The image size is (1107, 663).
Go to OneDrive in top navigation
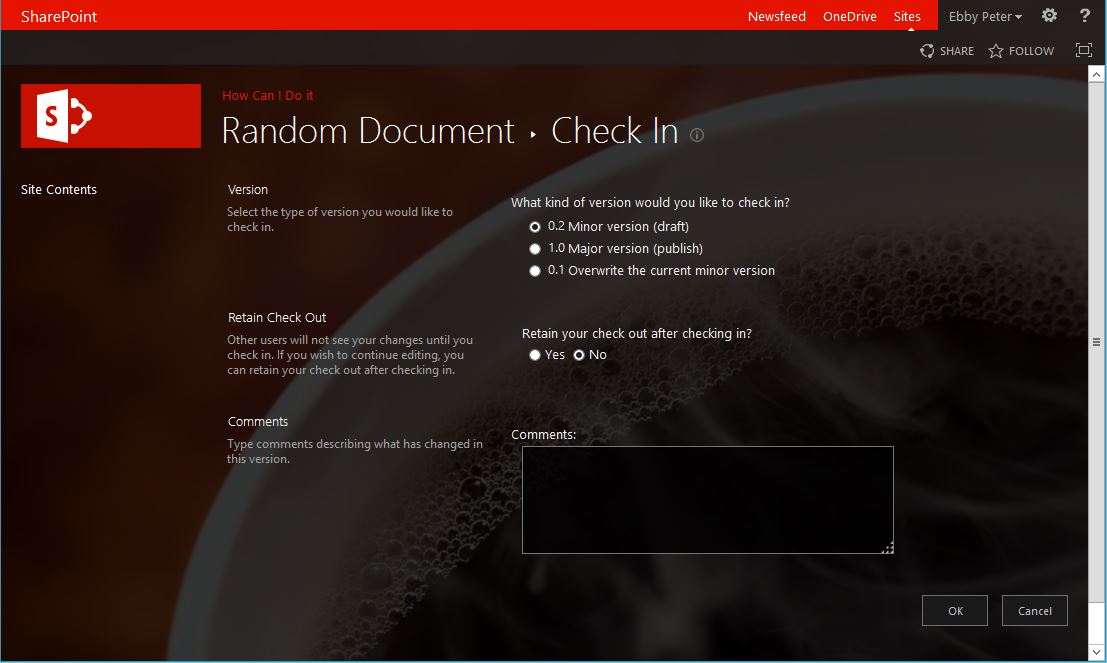(x=849, y=17)
